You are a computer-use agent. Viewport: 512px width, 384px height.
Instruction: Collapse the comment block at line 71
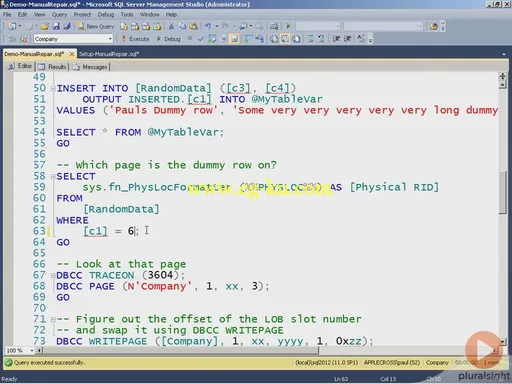coord(53,319)
